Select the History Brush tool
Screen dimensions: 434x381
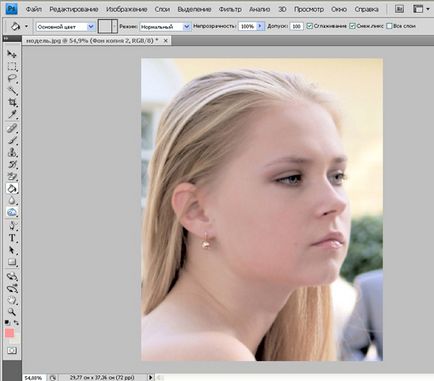(12, 165)
